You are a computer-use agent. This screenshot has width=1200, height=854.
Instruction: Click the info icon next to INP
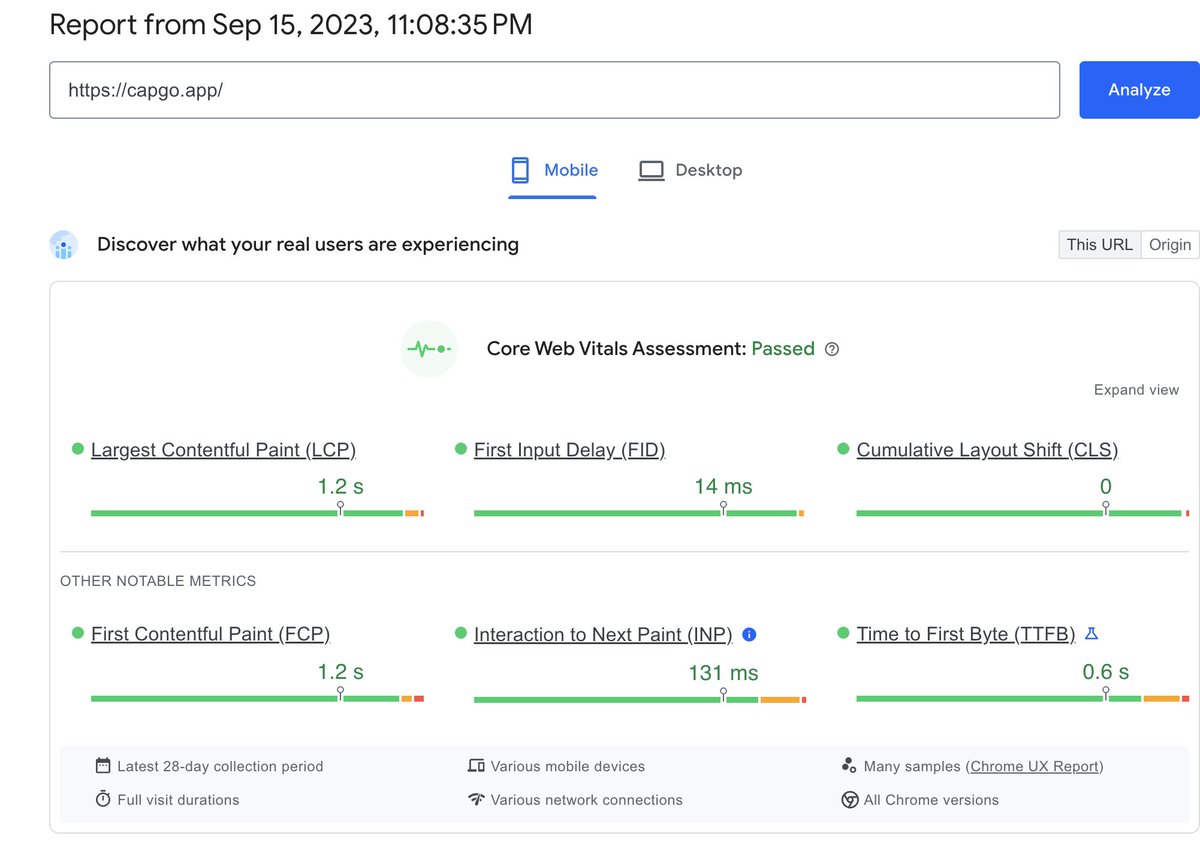(749, 634)
